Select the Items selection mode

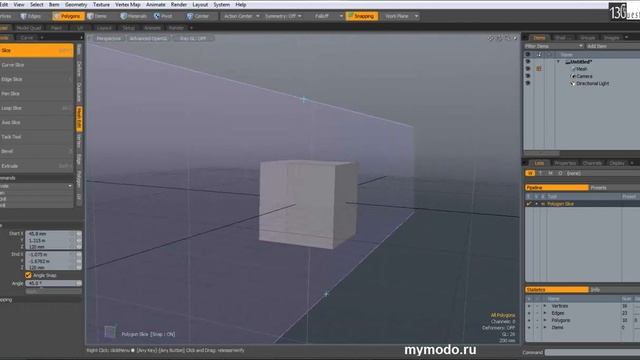coord(97,16)
